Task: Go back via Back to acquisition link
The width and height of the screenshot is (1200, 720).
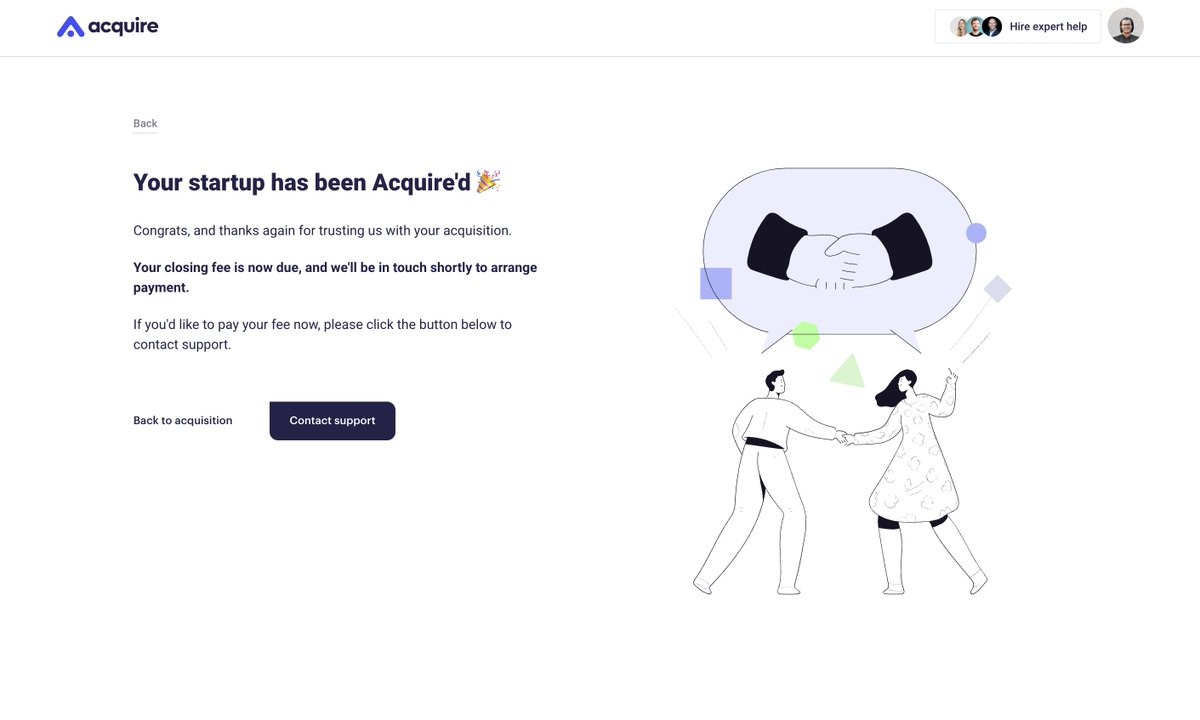Action: pos(183,421)
